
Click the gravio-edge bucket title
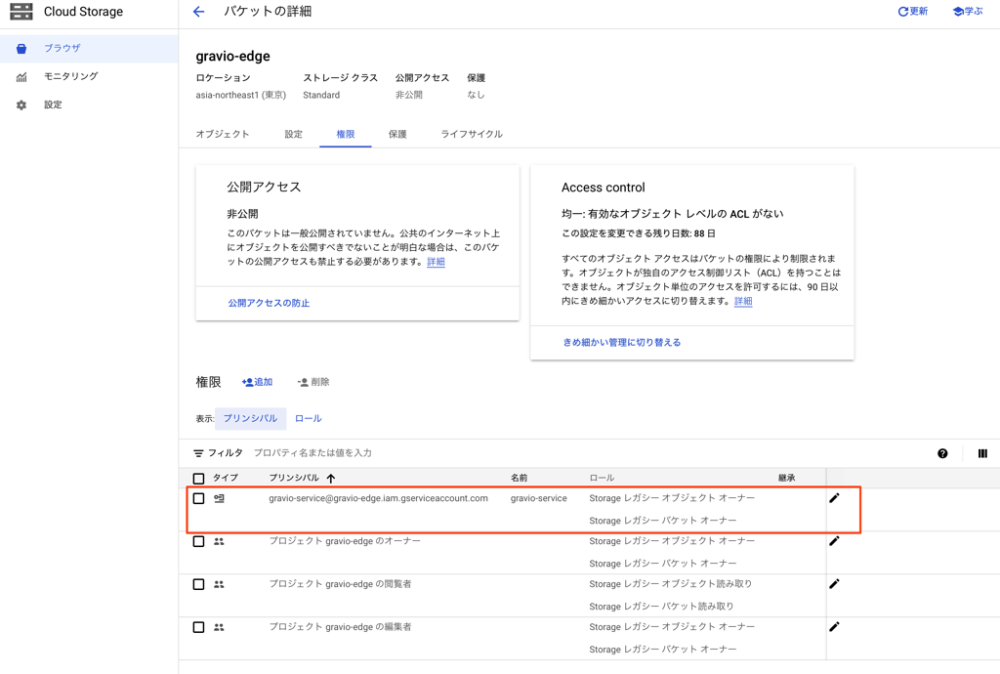[233, 56]
